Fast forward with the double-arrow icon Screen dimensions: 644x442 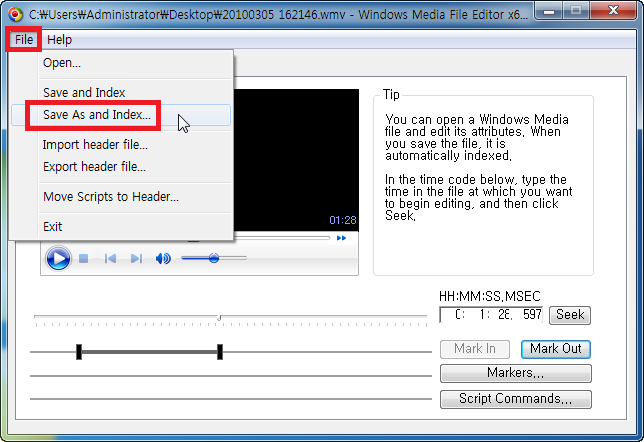[x=341, y=238]
